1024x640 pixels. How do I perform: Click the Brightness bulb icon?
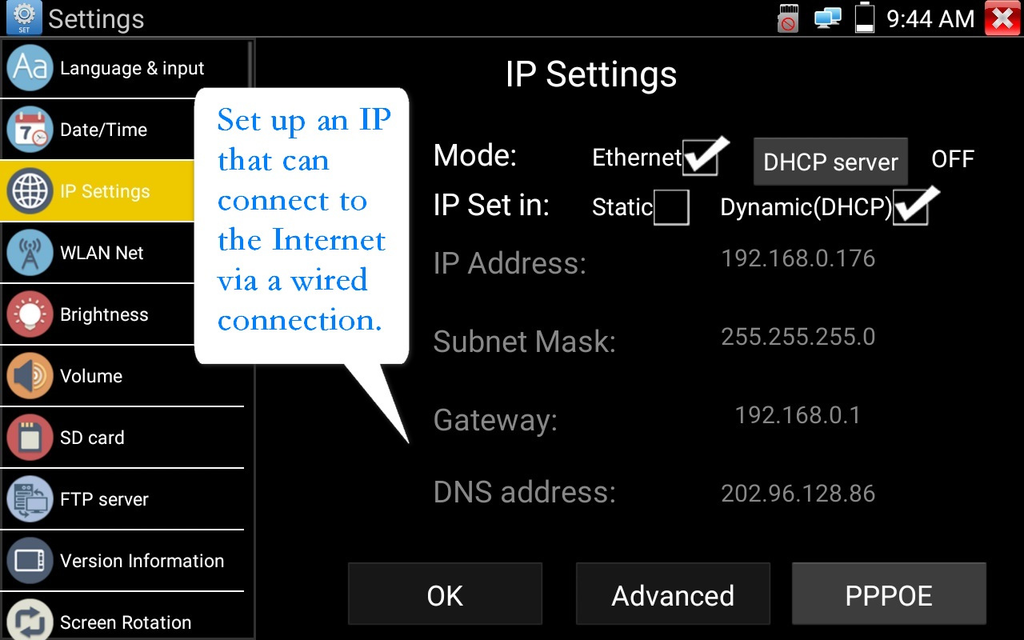pos(30,314)
